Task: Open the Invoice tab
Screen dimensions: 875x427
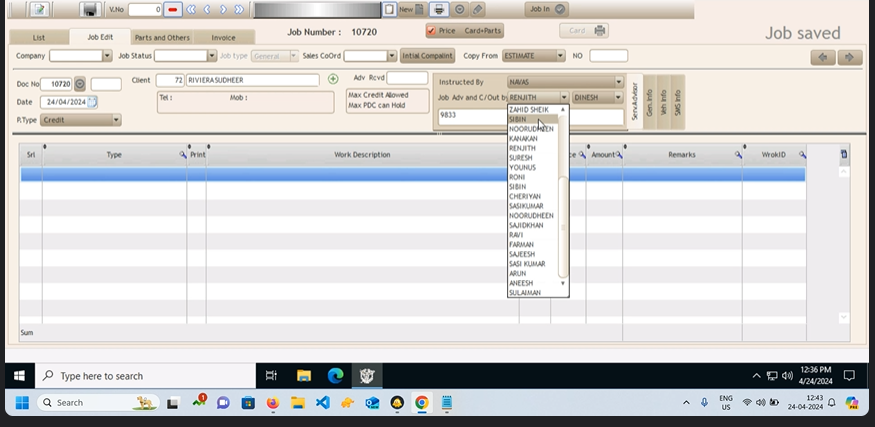Action: (x=224, y=38)
